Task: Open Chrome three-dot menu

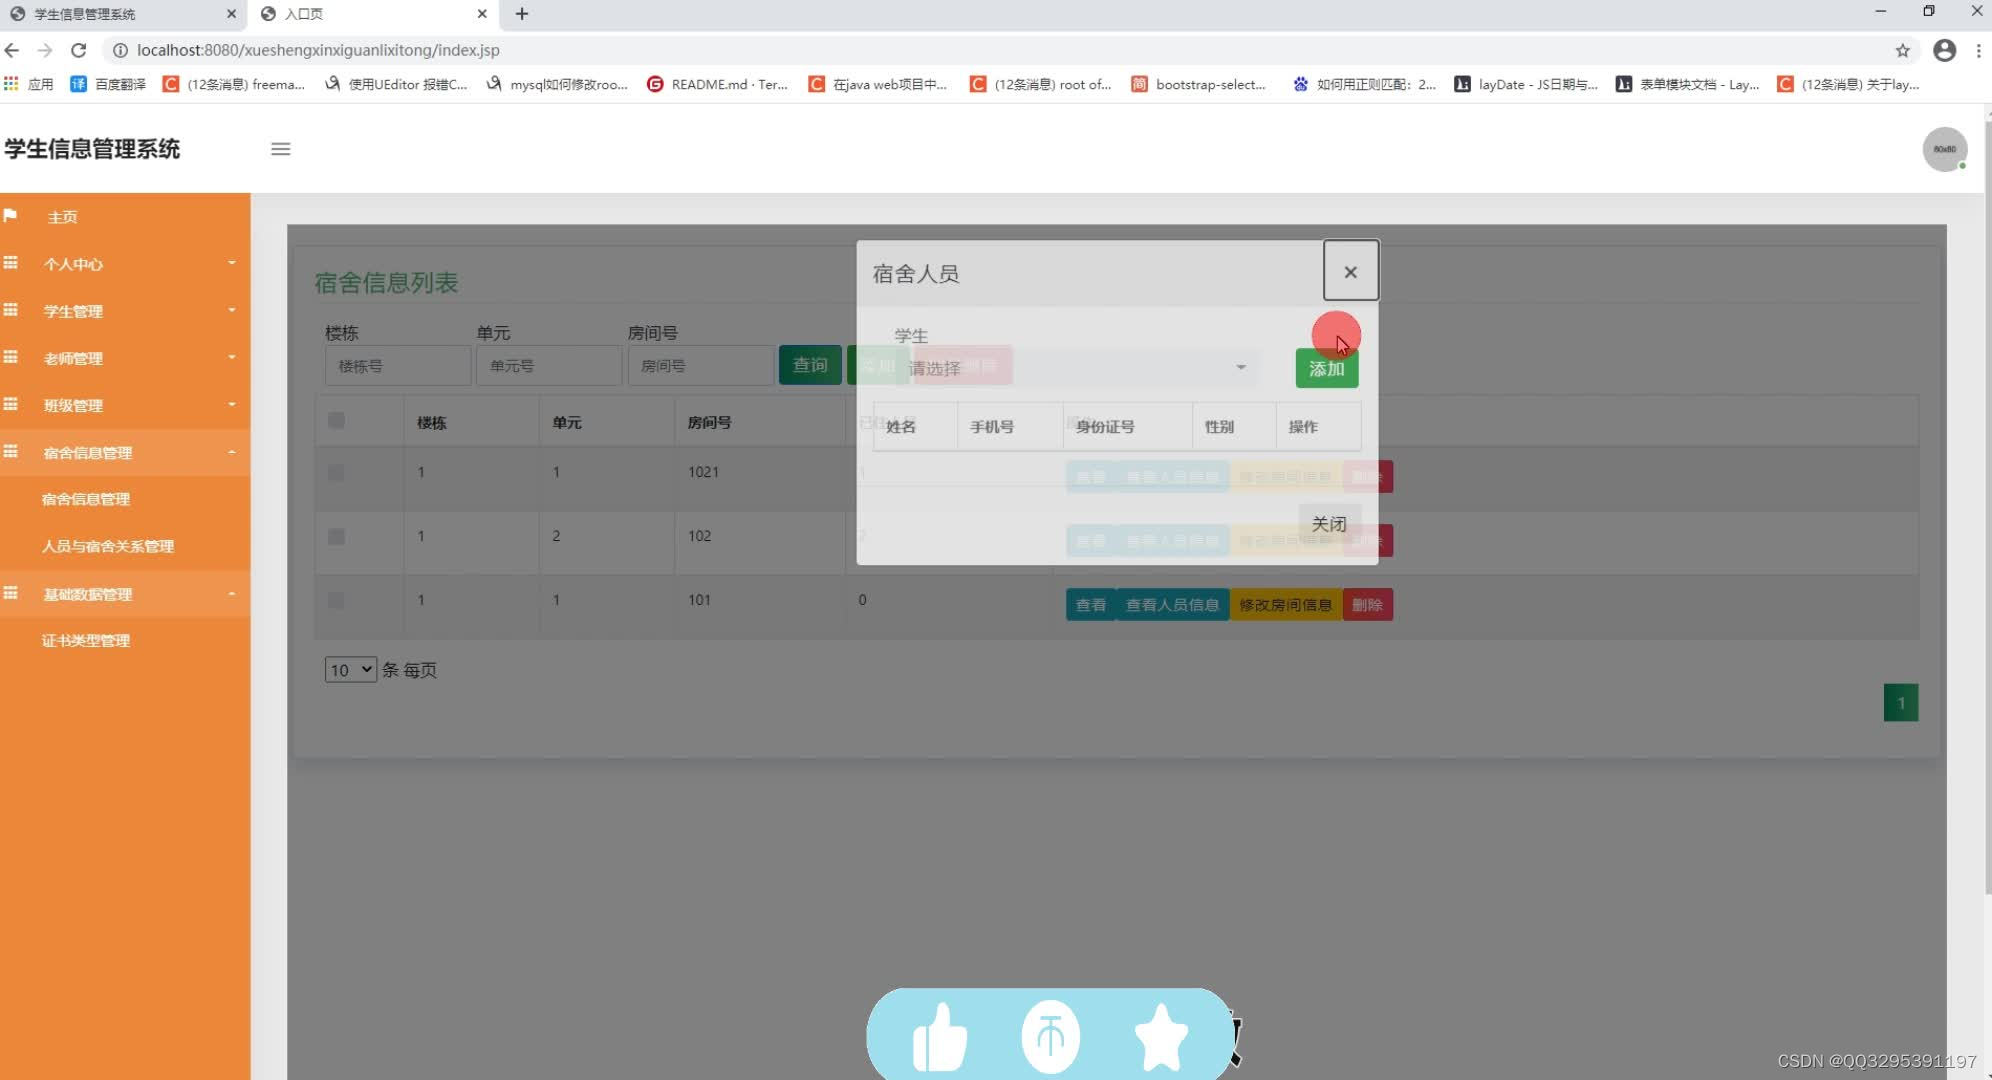Action: (1978, 50)
